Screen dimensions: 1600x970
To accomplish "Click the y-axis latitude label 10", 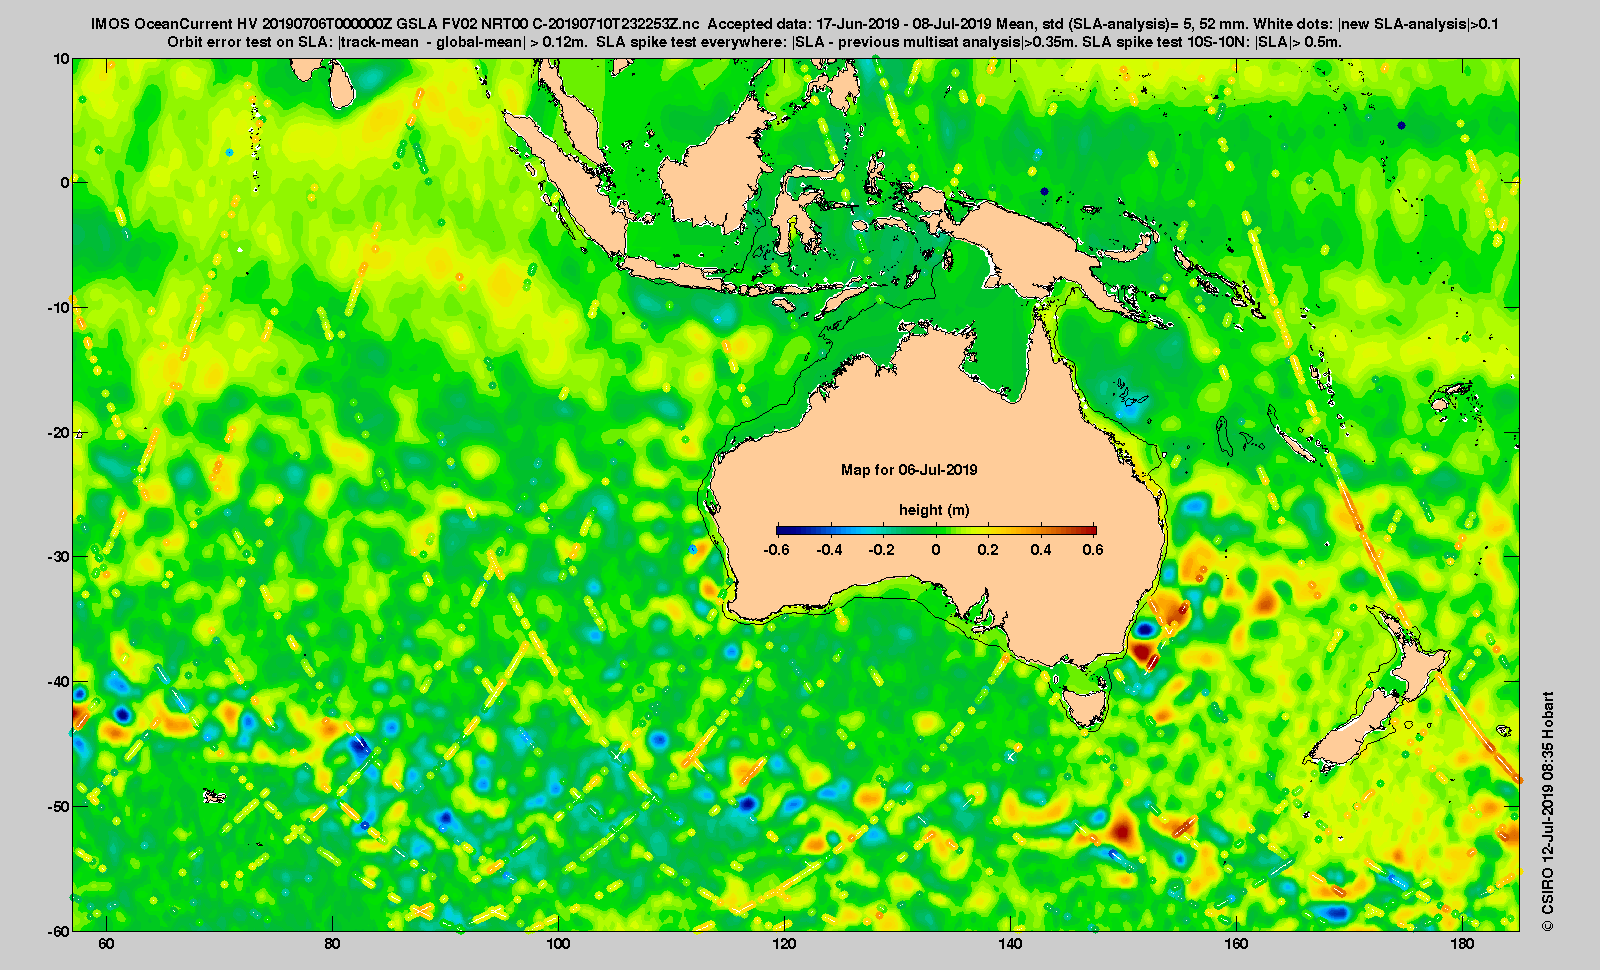I will (x=61, y=59).
